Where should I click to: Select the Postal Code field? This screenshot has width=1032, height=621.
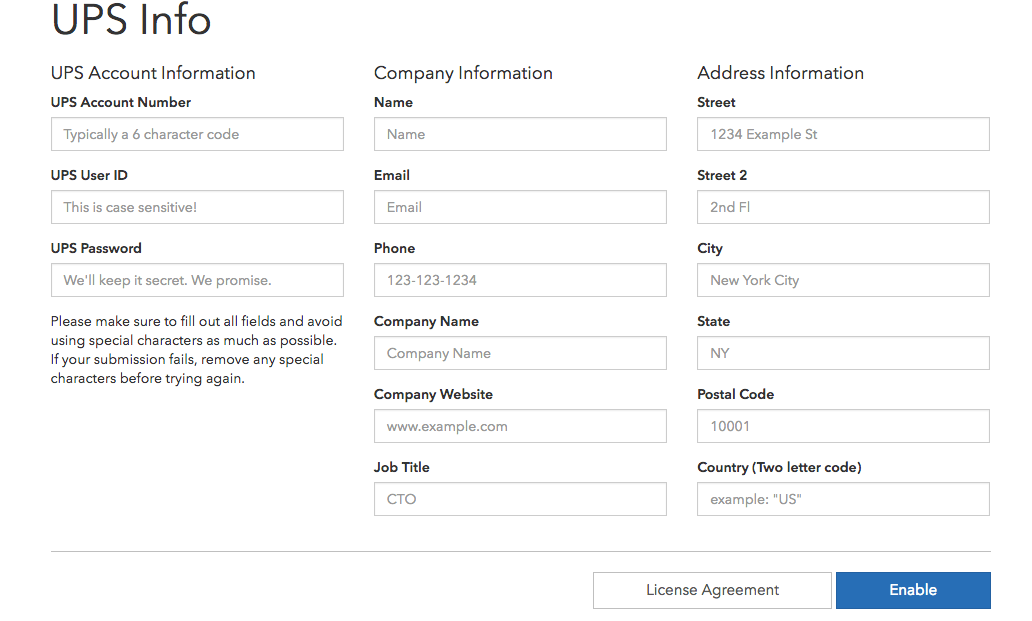point(843,426)
